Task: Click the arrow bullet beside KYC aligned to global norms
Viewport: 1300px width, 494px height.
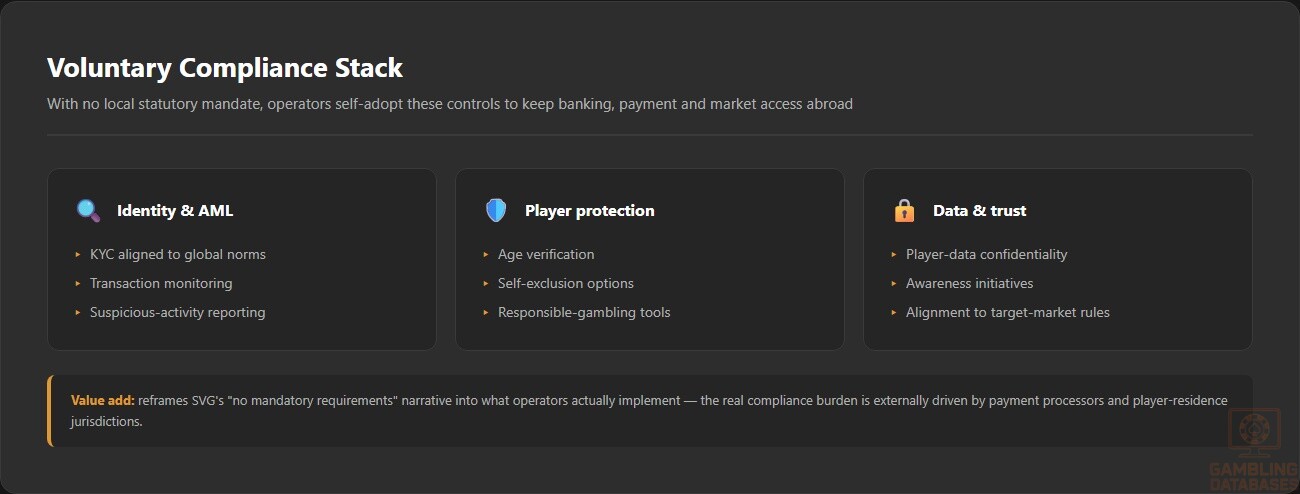Action: 78,255
